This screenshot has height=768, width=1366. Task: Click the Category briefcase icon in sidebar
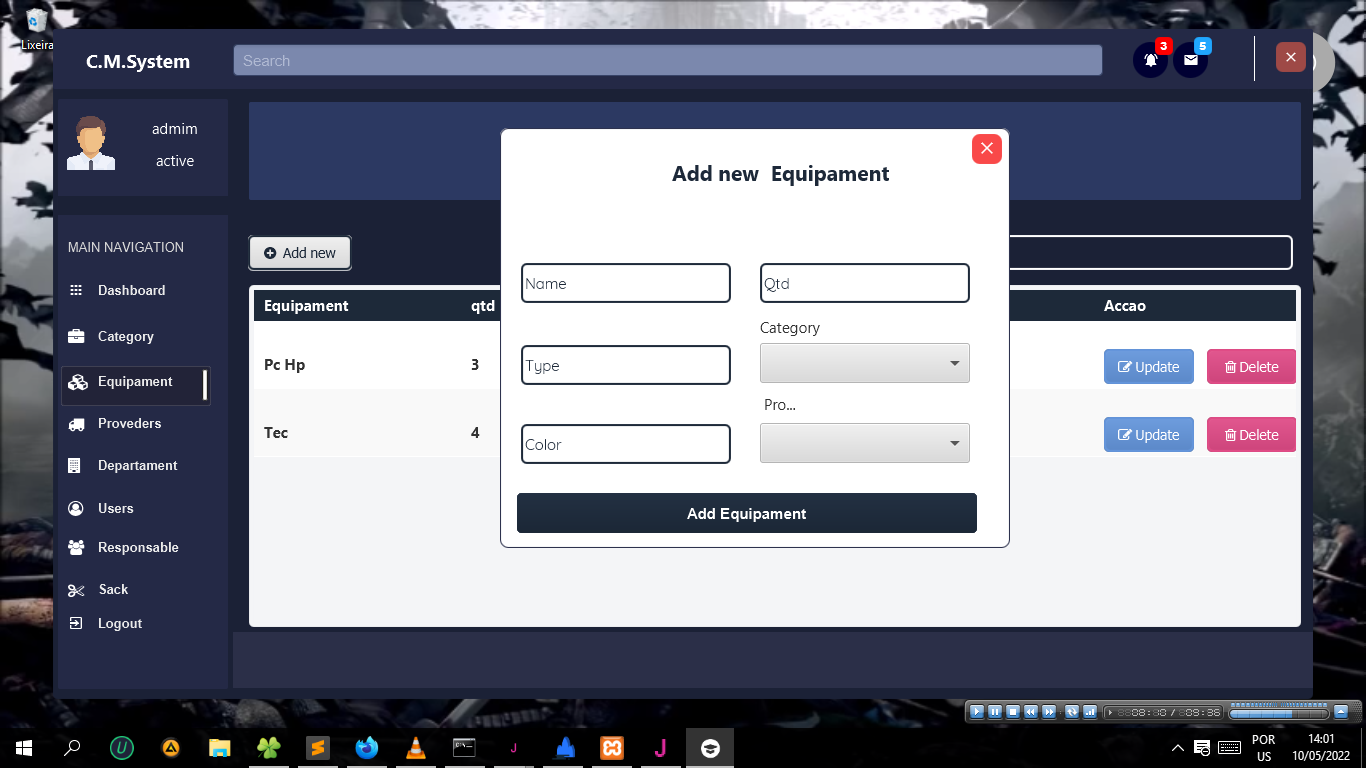pyautogui.click(x=76, y=336)
